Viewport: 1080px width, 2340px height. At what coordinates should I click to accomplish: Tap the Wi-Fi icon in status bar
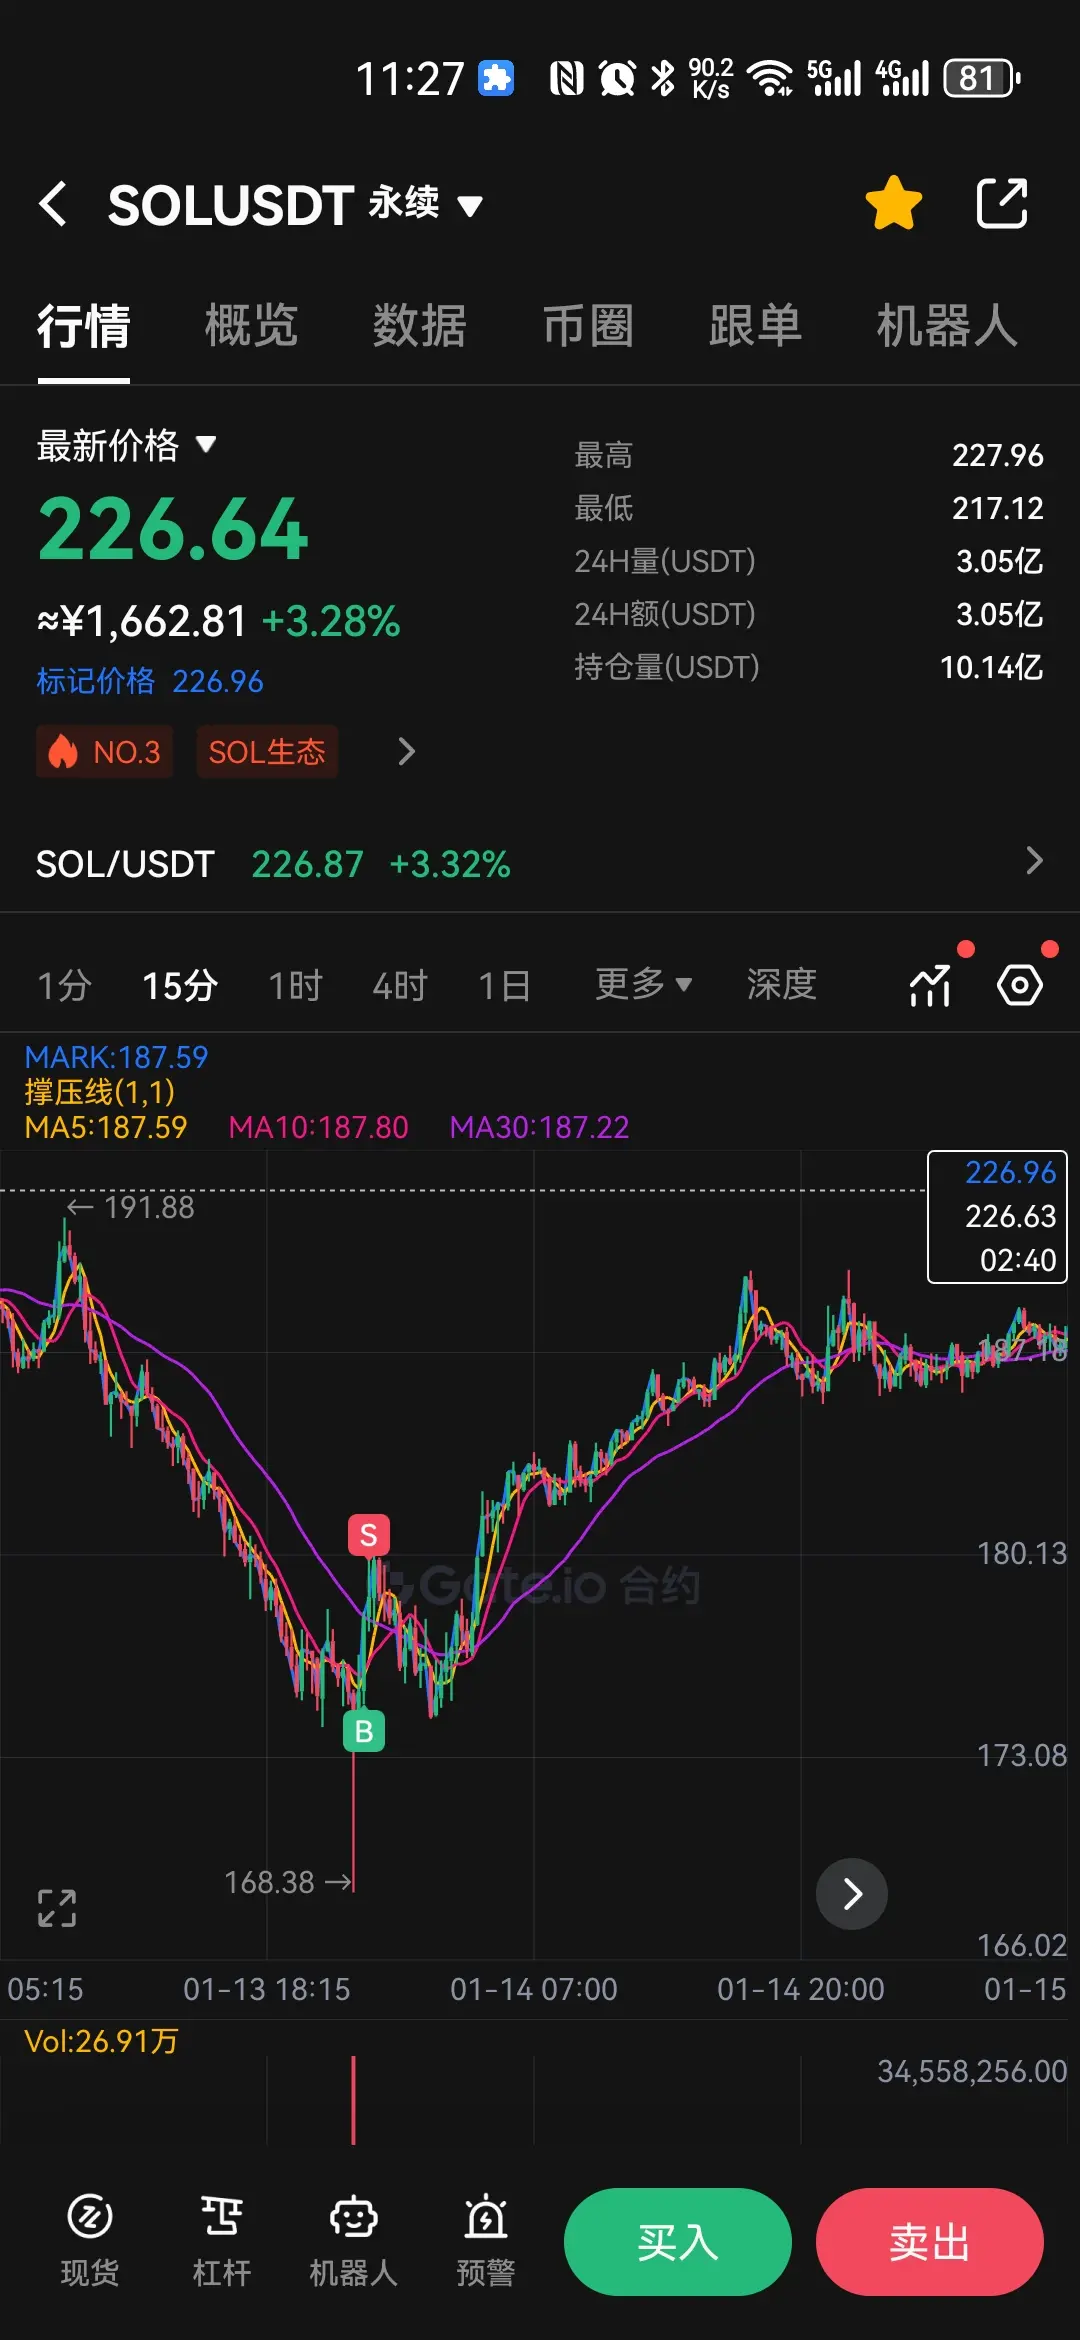(770, 78)
